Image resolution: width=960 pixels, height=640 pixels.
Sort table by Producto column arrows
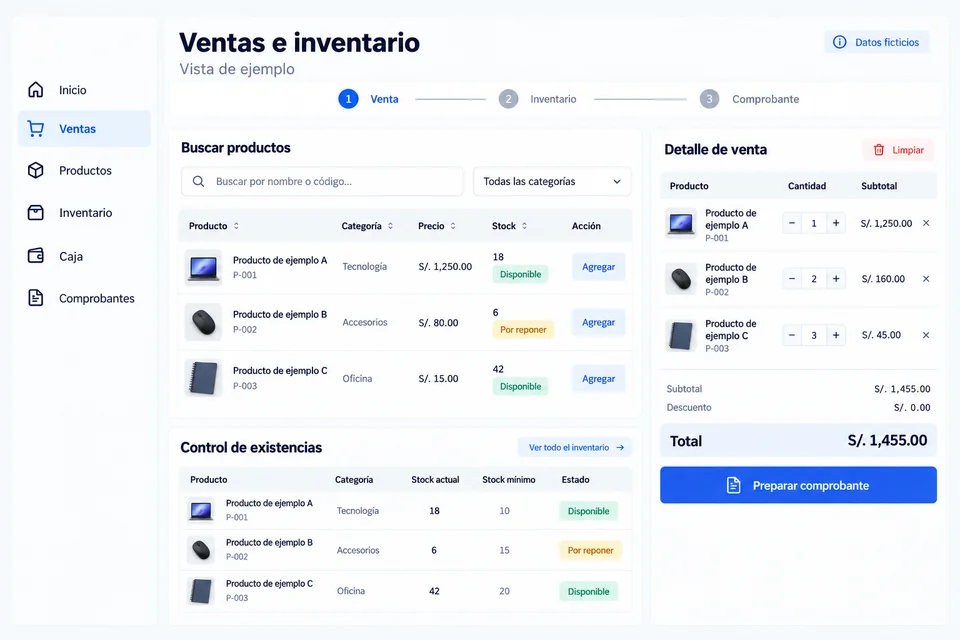point(236,226)
